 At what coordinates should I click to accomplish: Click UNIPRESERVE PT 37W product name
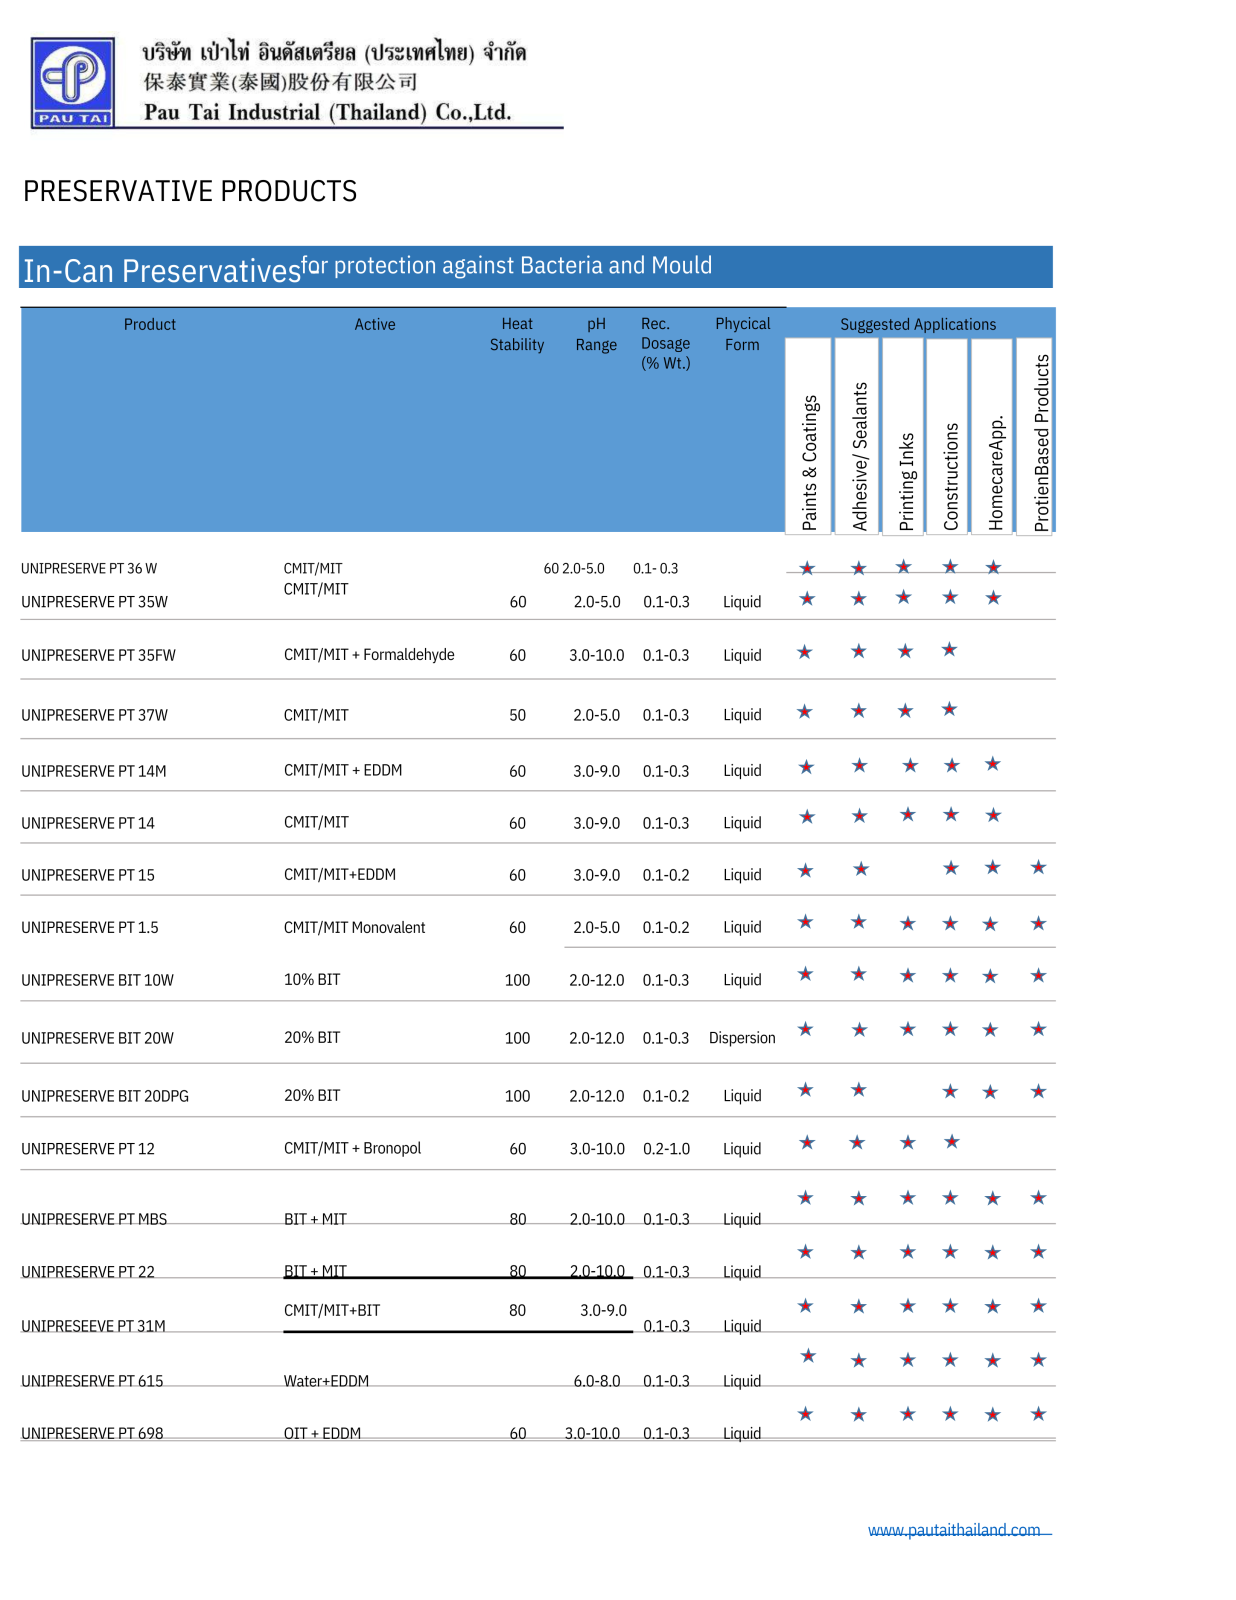pos(94,715)
